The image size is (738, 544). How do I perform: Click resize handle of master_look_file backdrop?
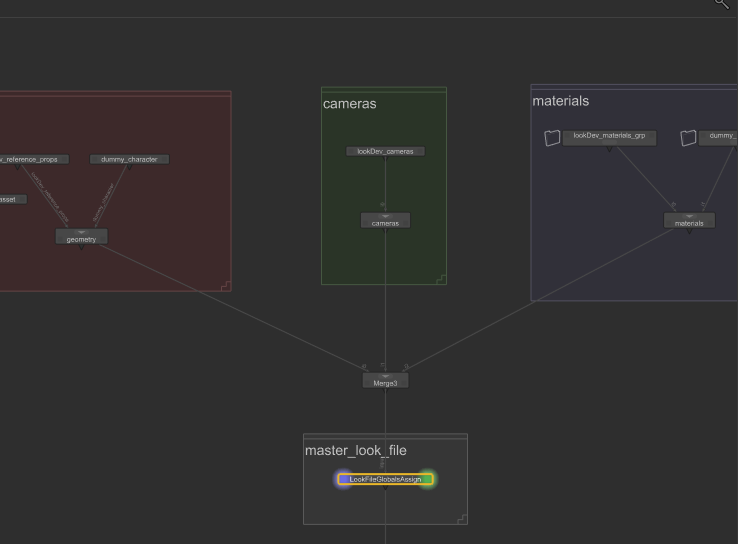coord(461,517)
